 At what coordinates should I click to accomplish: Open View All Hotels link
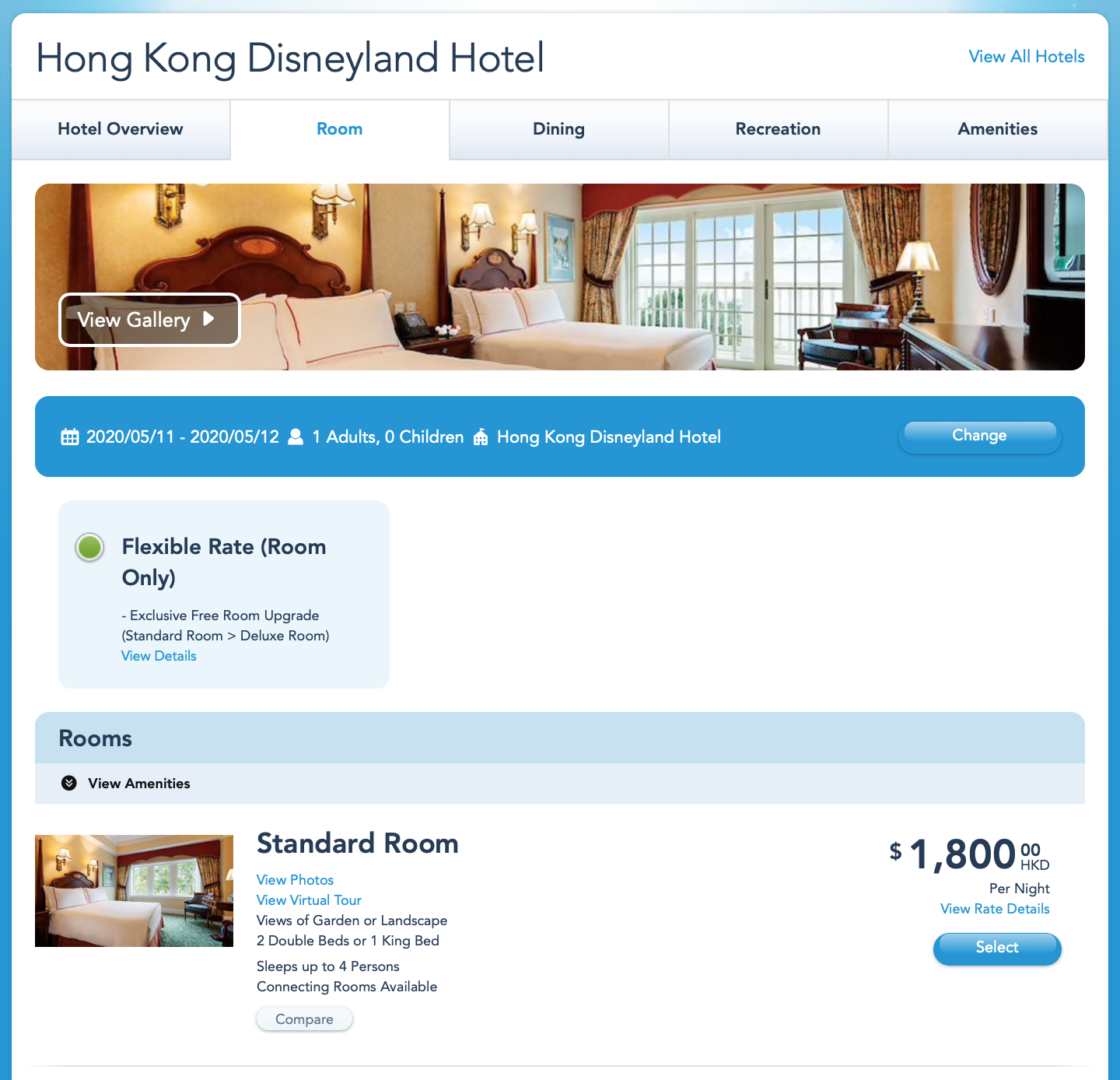[x=1026, y=56]
